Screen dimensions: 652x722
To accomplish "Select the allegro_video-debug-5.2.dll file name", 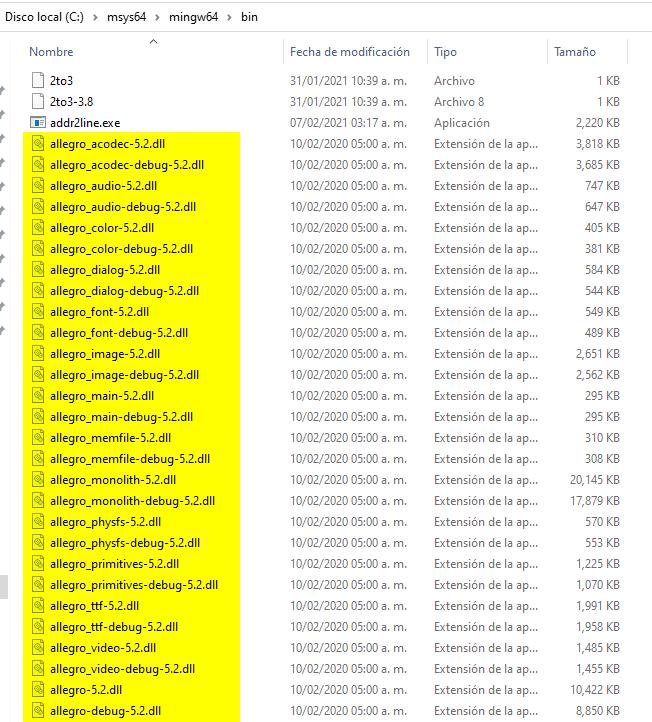I will tap(122, 669).
